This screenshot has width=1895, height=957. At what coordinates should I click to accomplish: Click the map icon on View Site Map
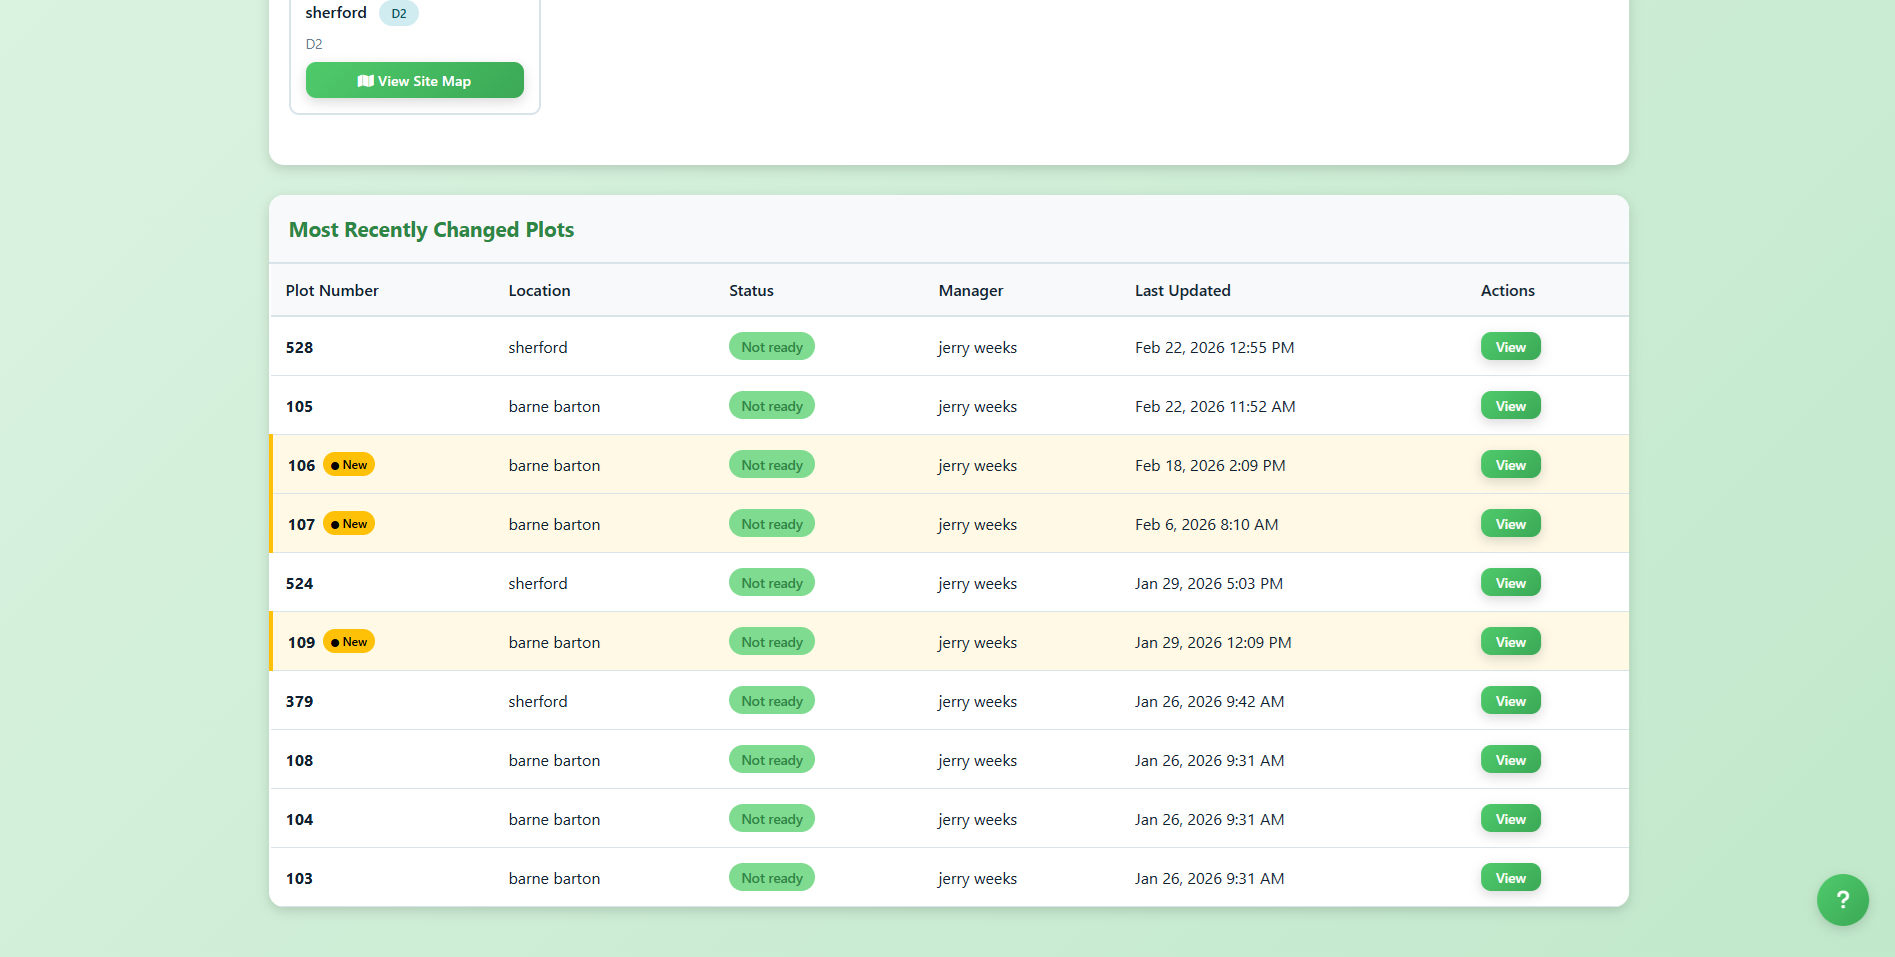coord(367,80)
